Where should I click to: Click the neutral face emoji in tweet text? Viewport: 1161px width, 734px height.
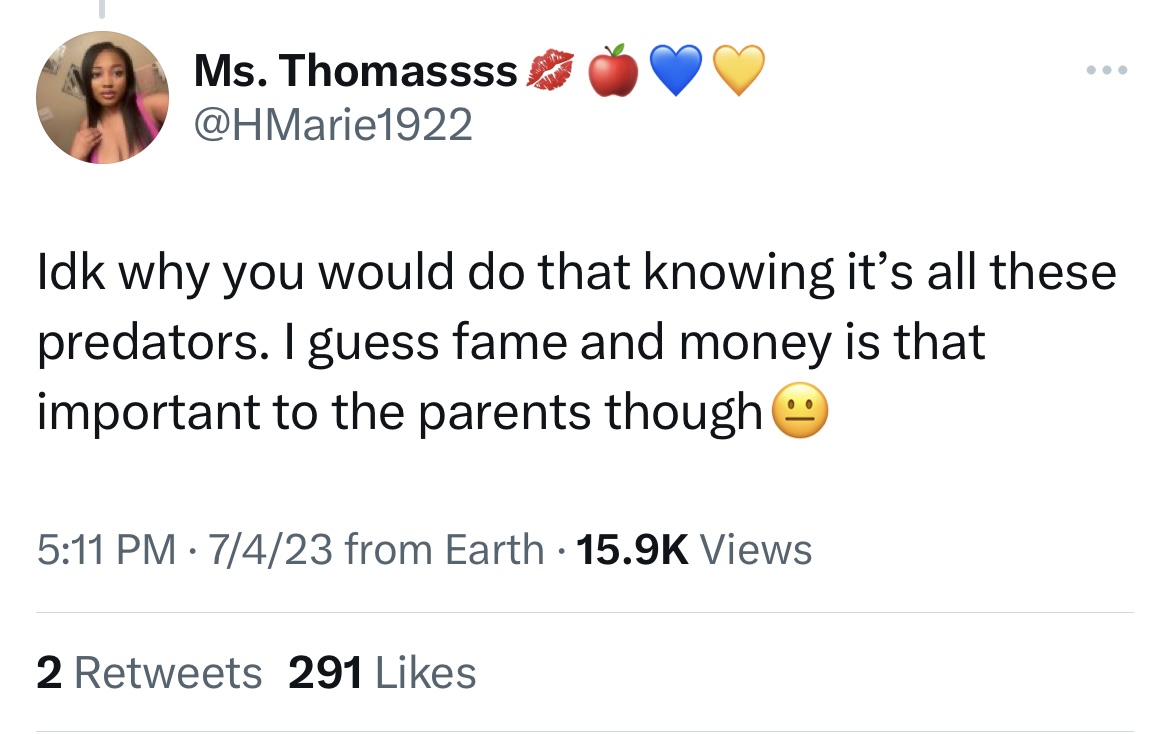click(x=802, y=410)
